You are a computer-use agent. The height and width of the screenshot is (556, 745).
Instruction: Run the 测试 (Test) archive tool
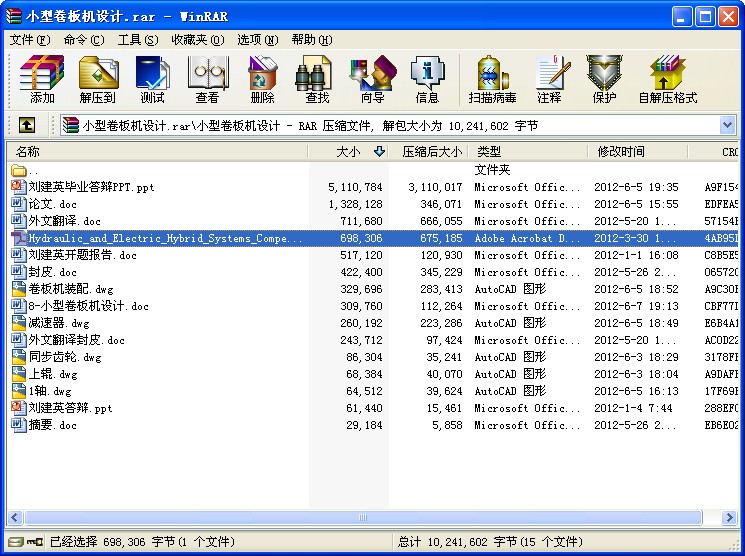[x=153, y=79]
